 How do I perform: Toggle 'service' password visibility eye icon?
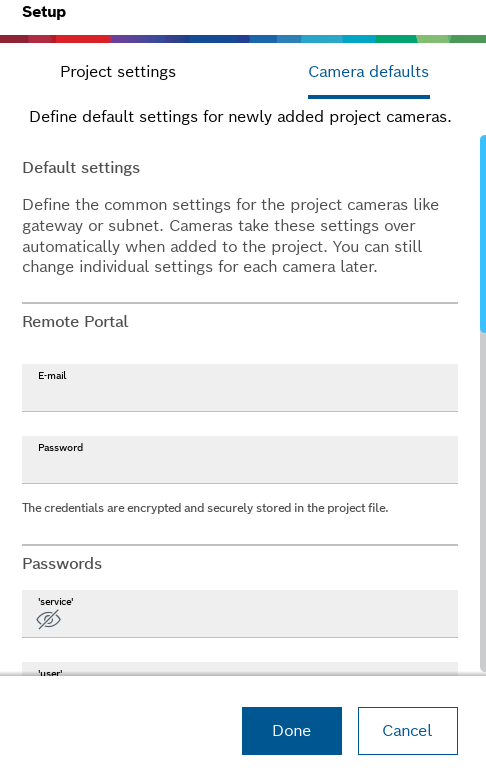click(48, 620)
